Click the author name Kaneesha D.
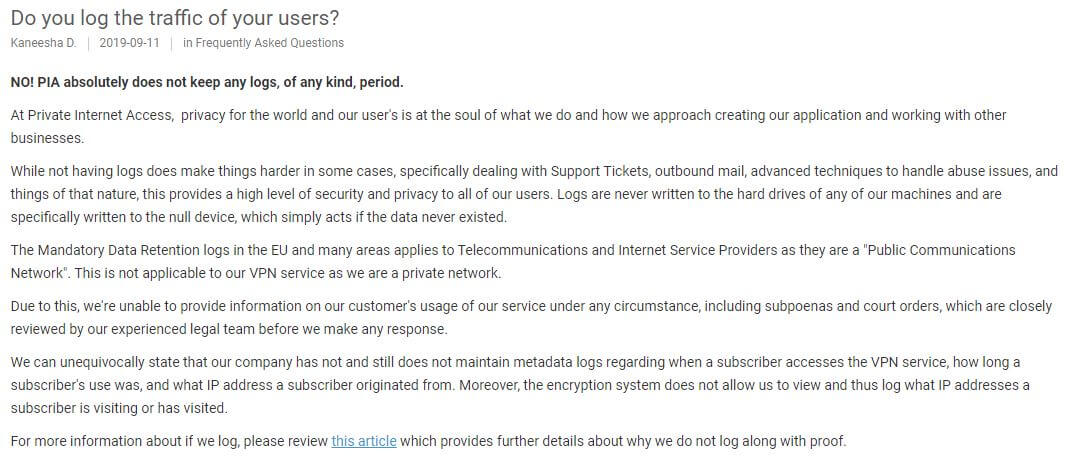This screenshot has height=460, width=1072. coord(44,42)
